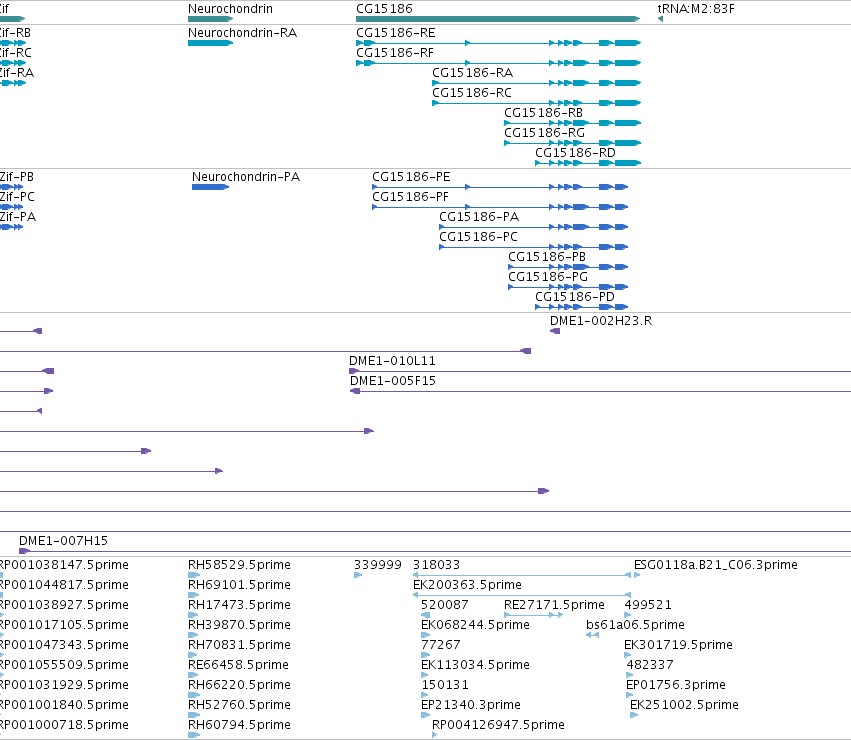Click the RH17473.5prime EST label
This screenshot has height=740, width=851.
[239, 605]
